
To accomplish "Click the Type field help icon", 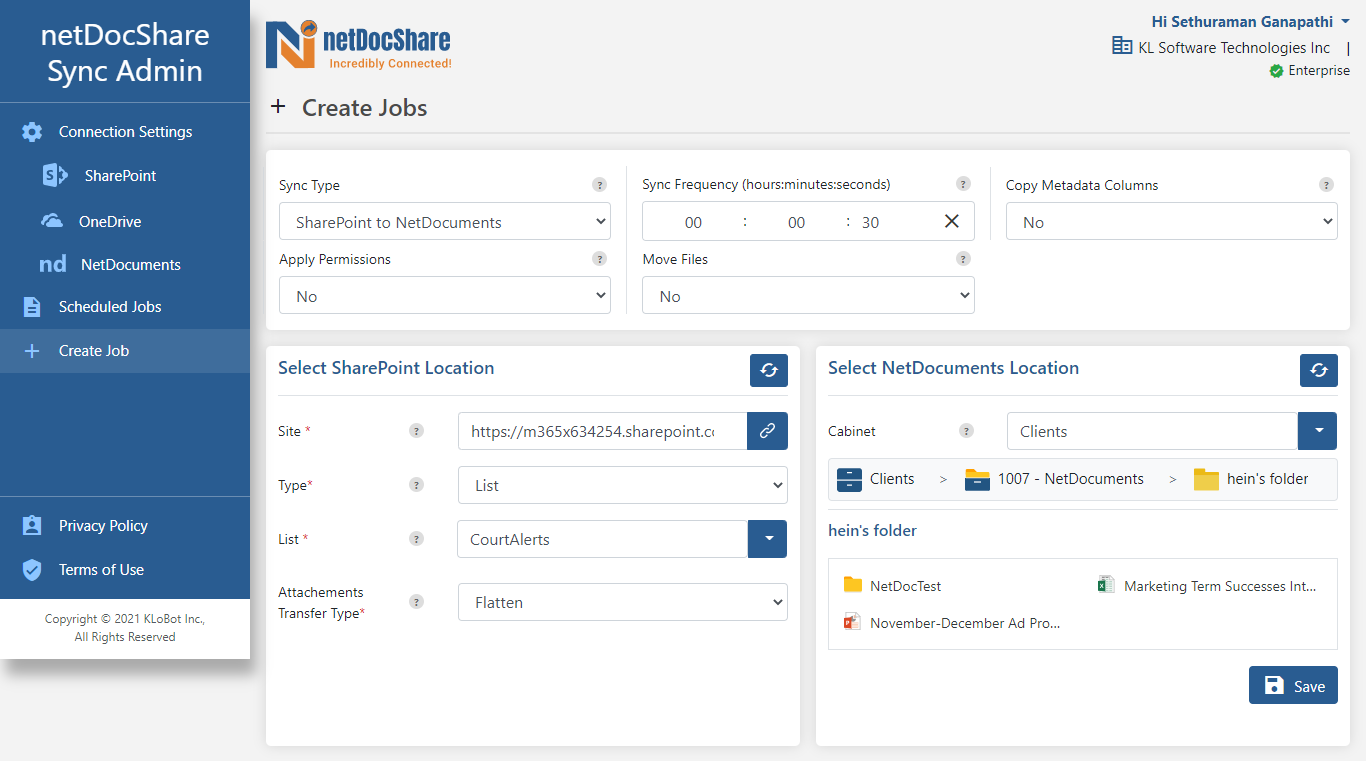I will (x=417, y=485).
